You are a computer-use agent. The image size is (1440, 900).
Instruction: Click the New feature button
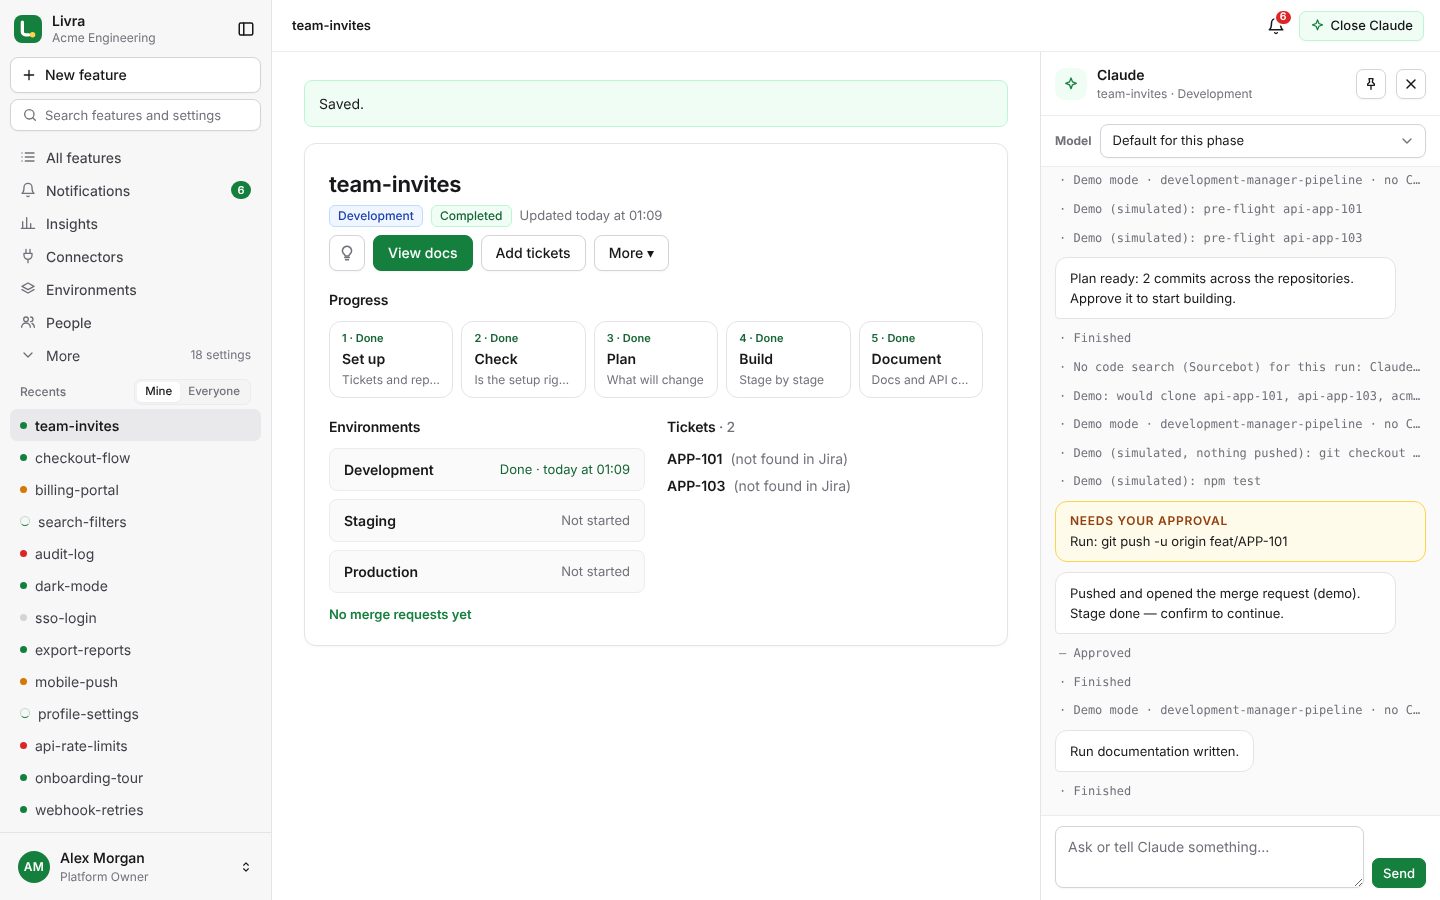click(135, 75)
